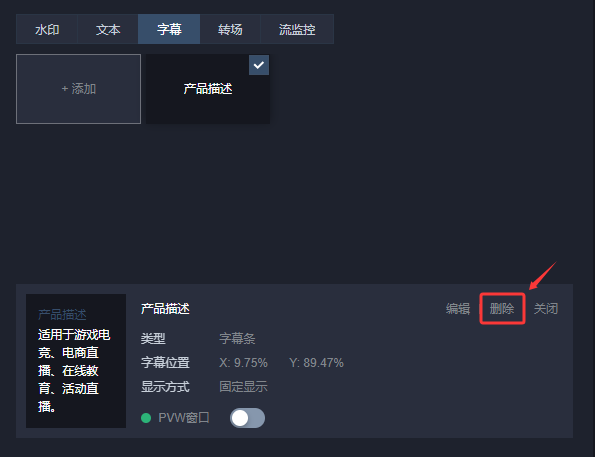
Task: Go to the 转场 tab
Action: pos(230,29)
